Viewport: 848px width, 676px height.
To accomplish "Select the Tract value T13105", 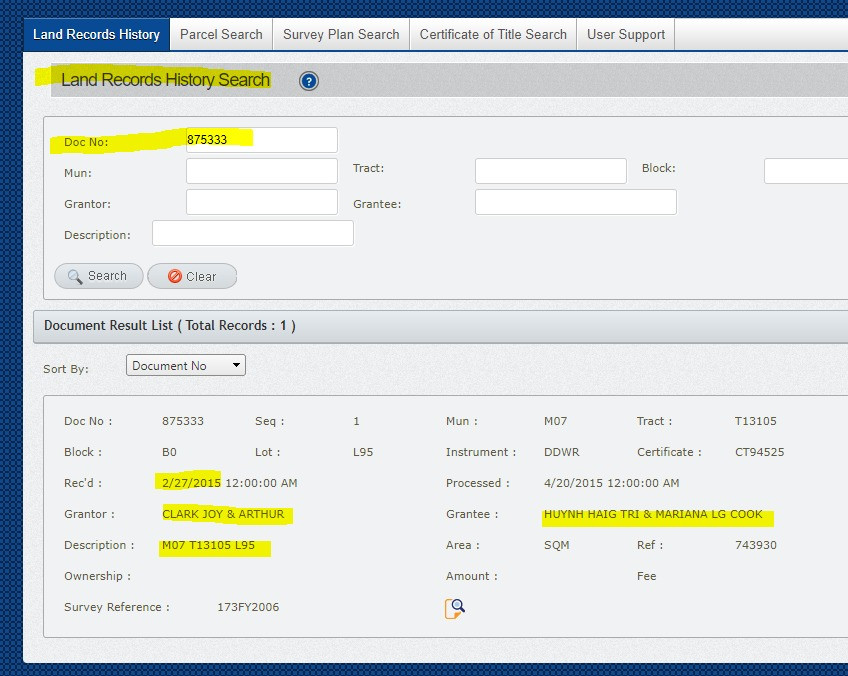I will (756, 421).
